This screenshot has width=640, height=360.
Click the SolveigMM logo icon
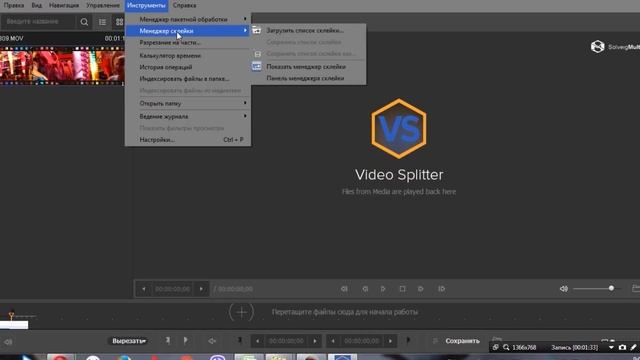click(598, 47)
